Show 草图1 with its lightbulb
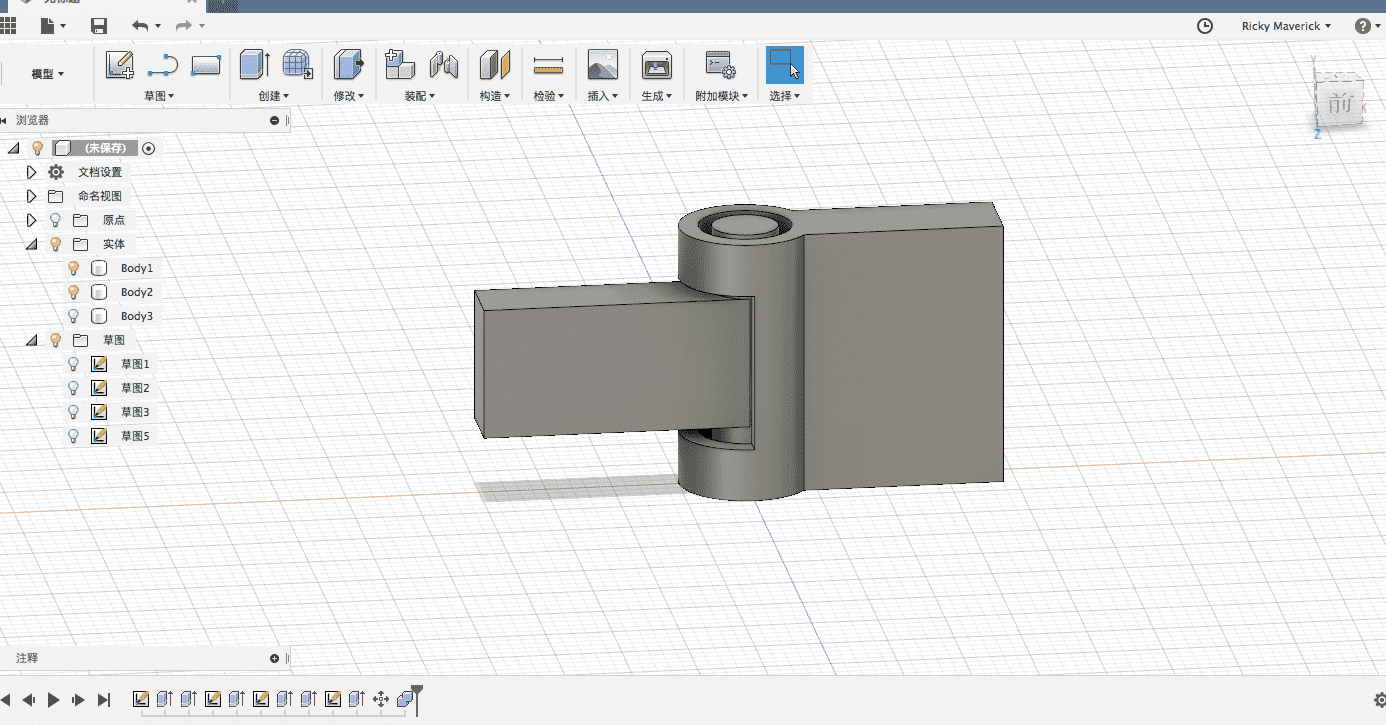 [73, 364]
